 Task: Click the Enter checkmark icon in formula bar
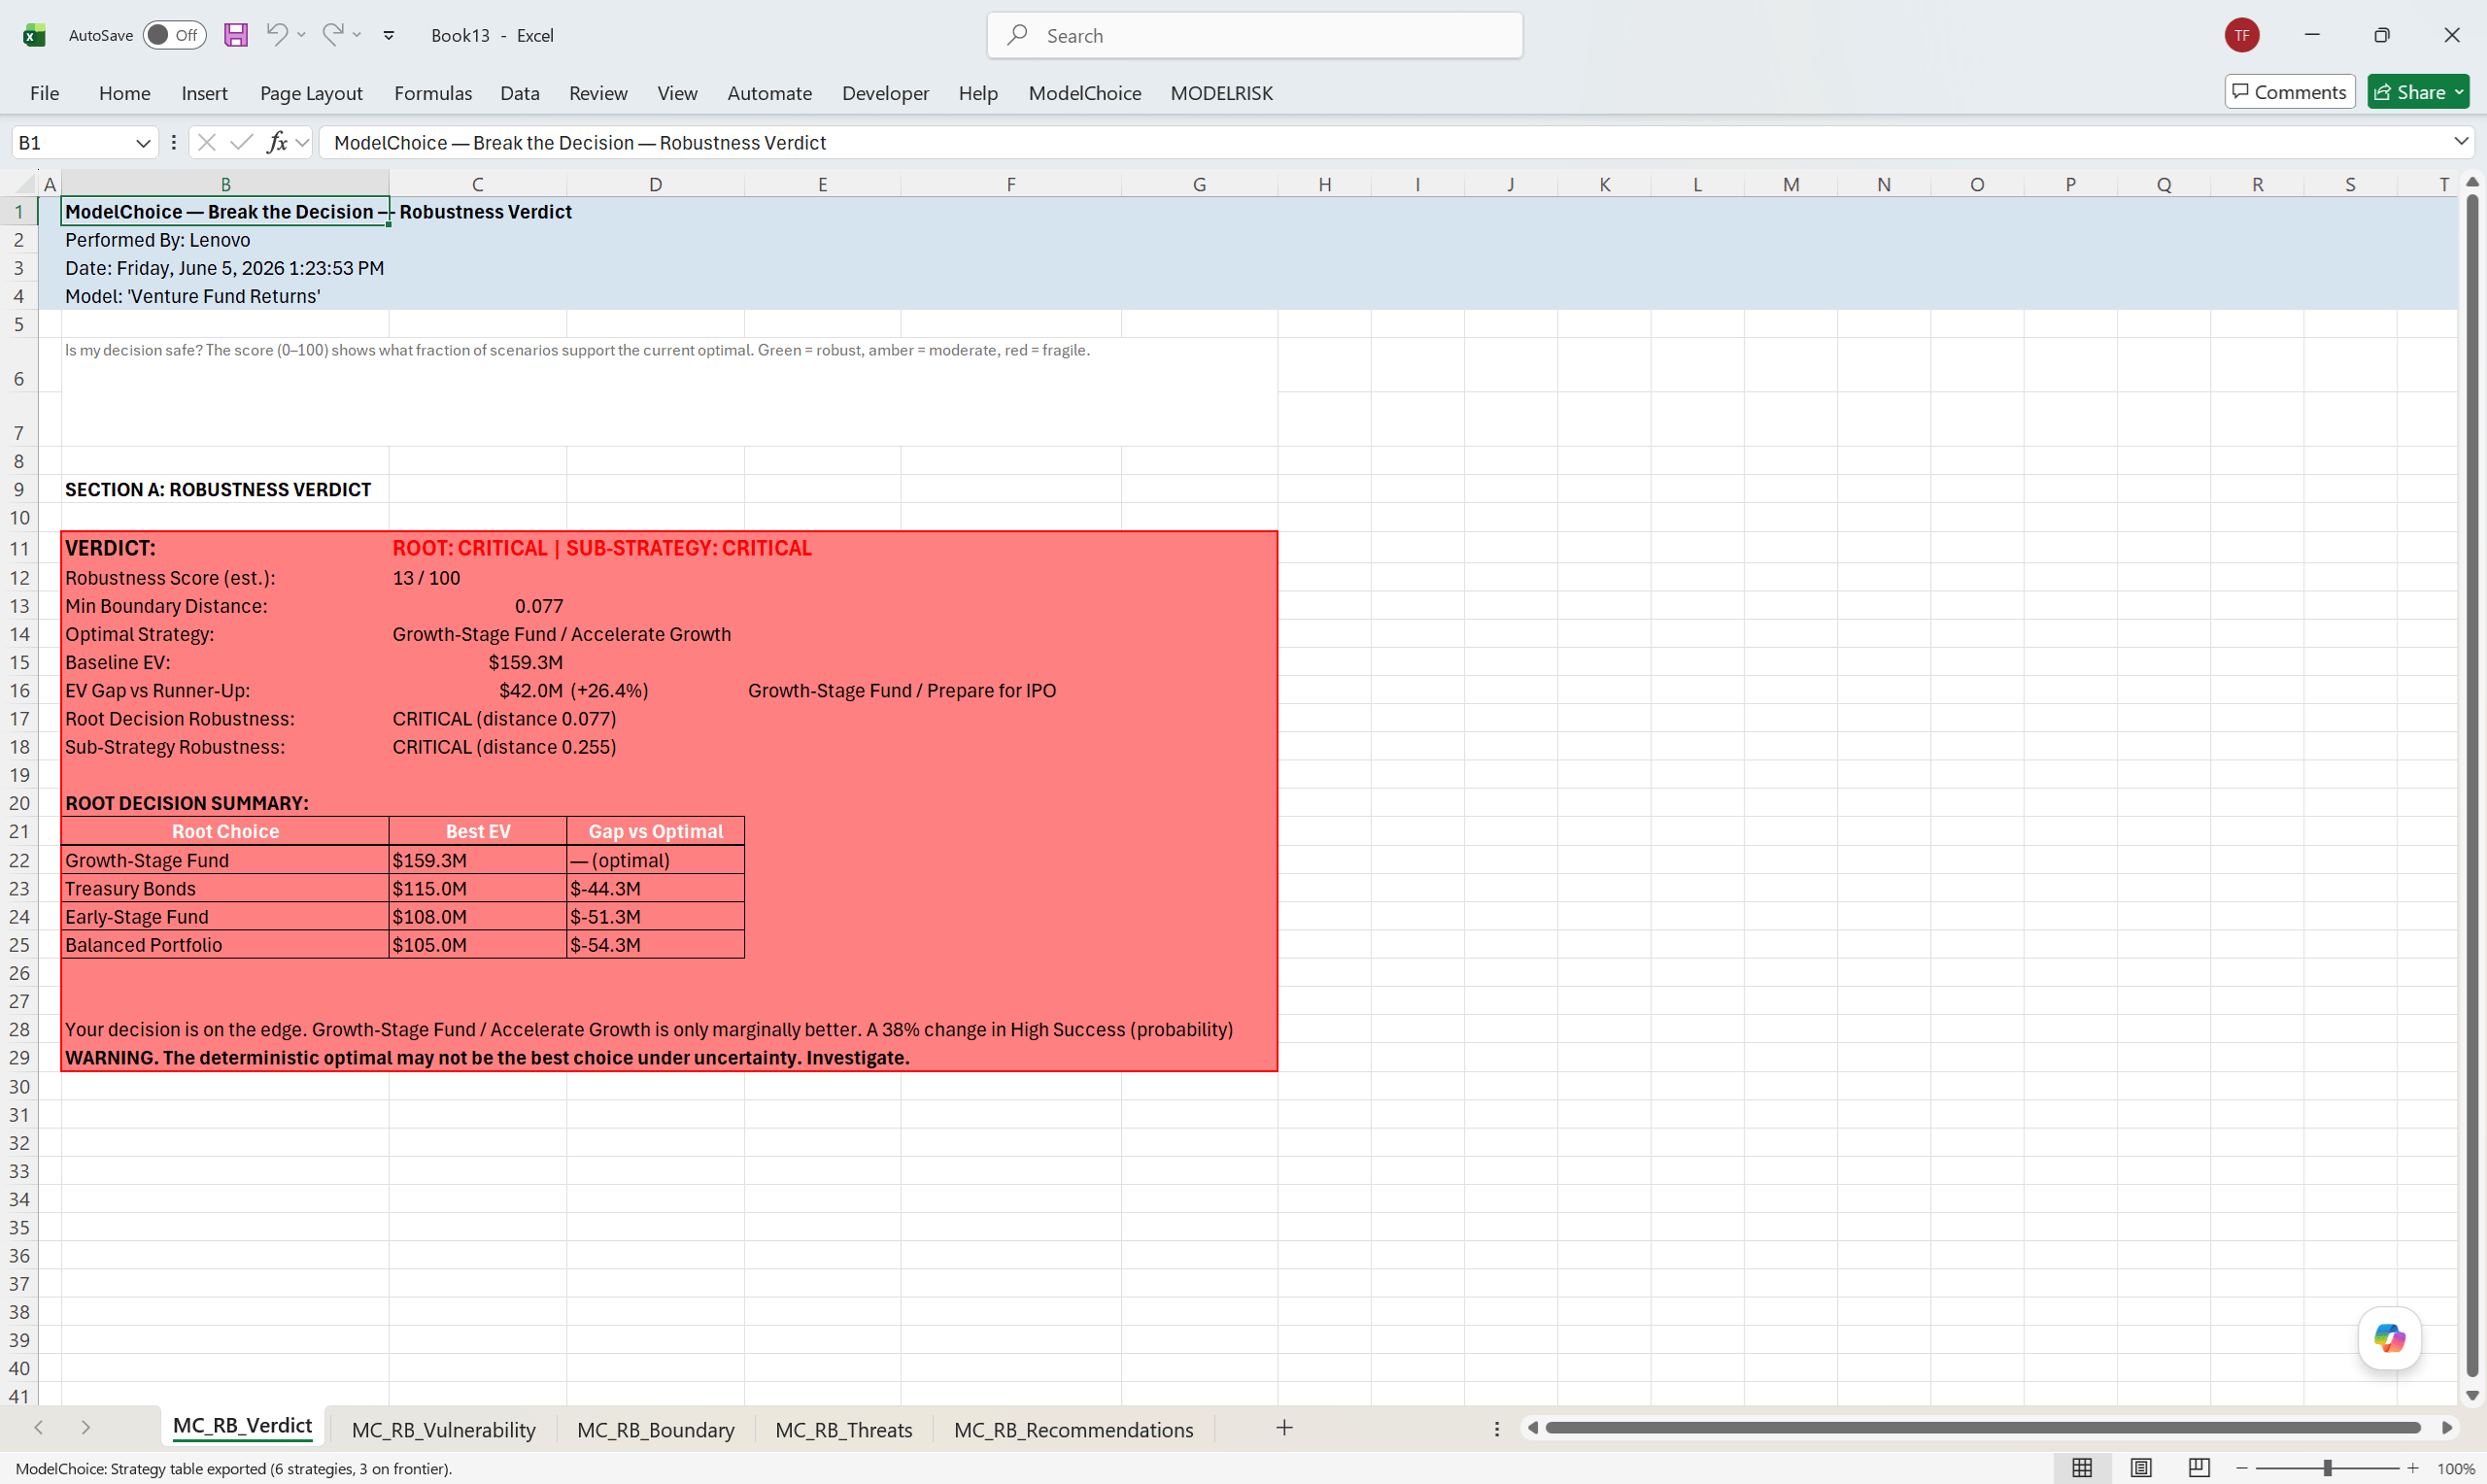(x=241, y=142)
